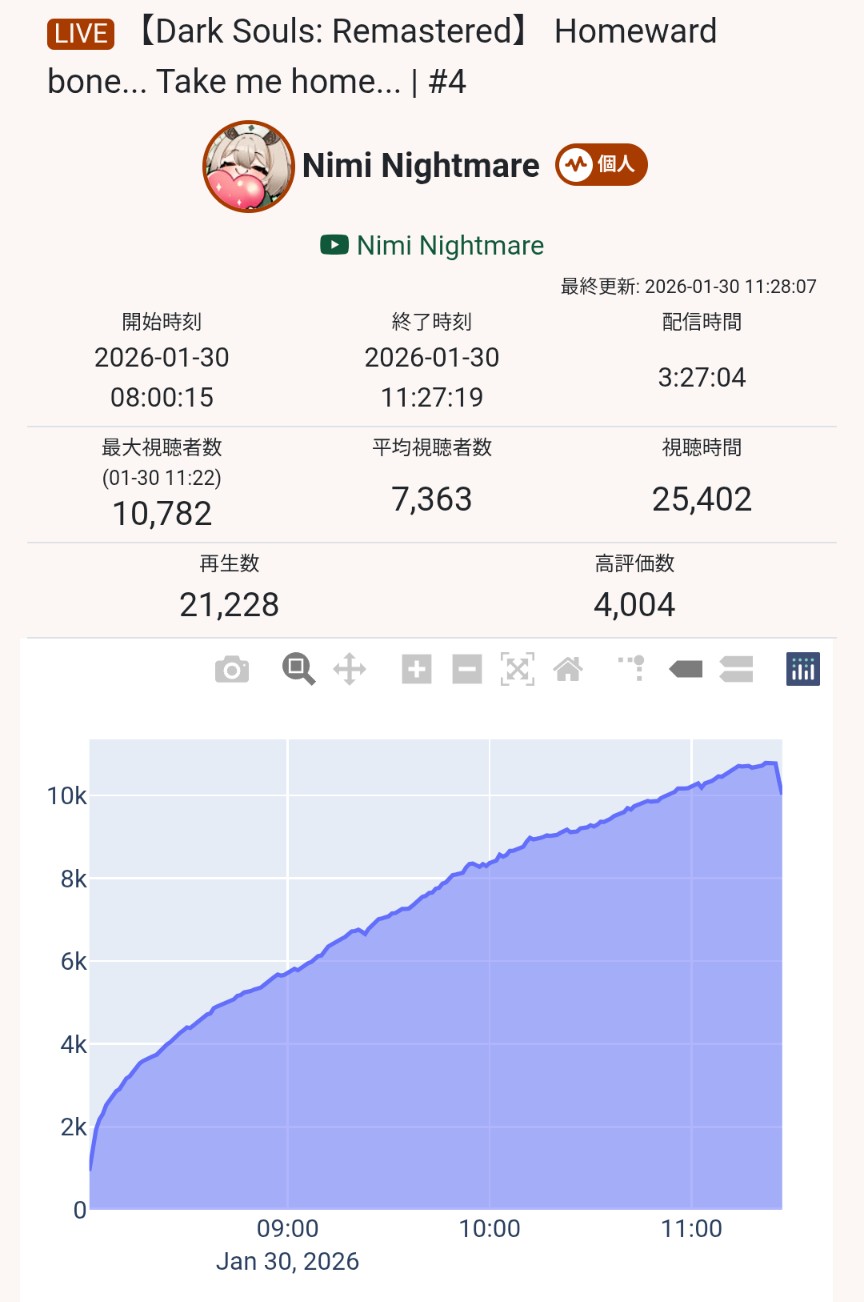Click the 高評価数 label
The height and width of the screenshot is (1302, 864).
coord(635,564)
